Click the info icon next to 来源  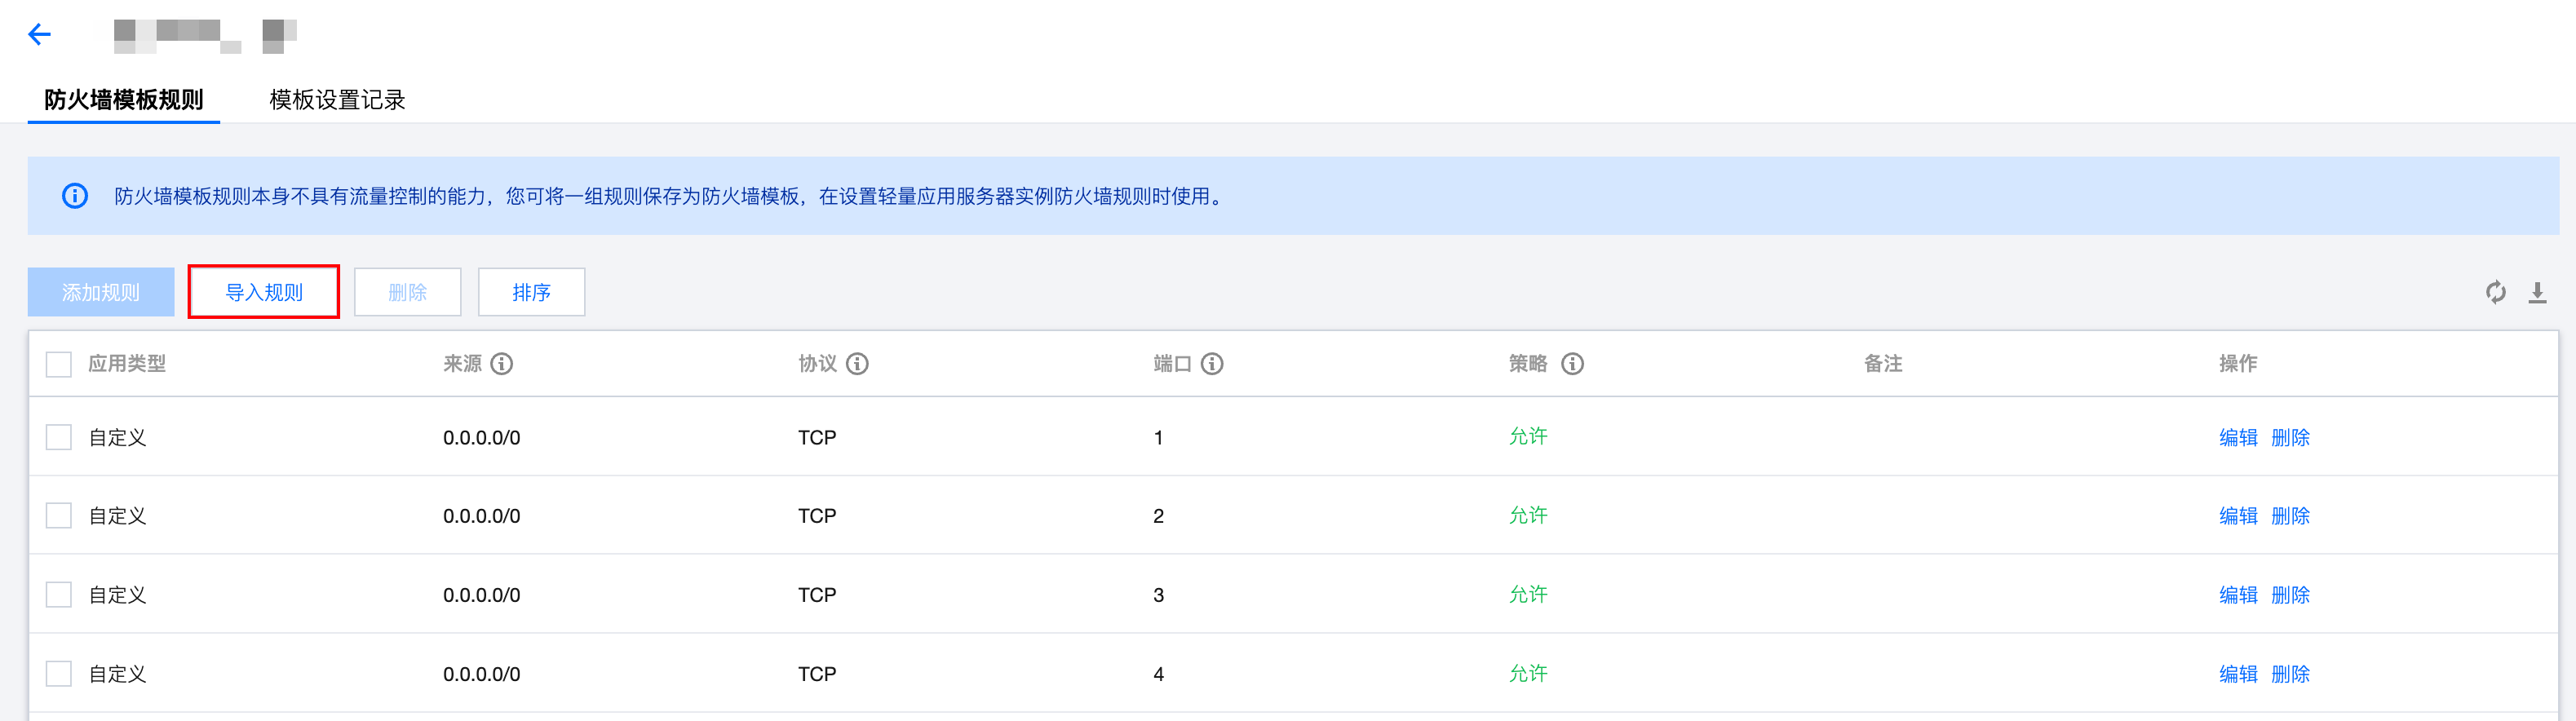(x=502, y=364)
